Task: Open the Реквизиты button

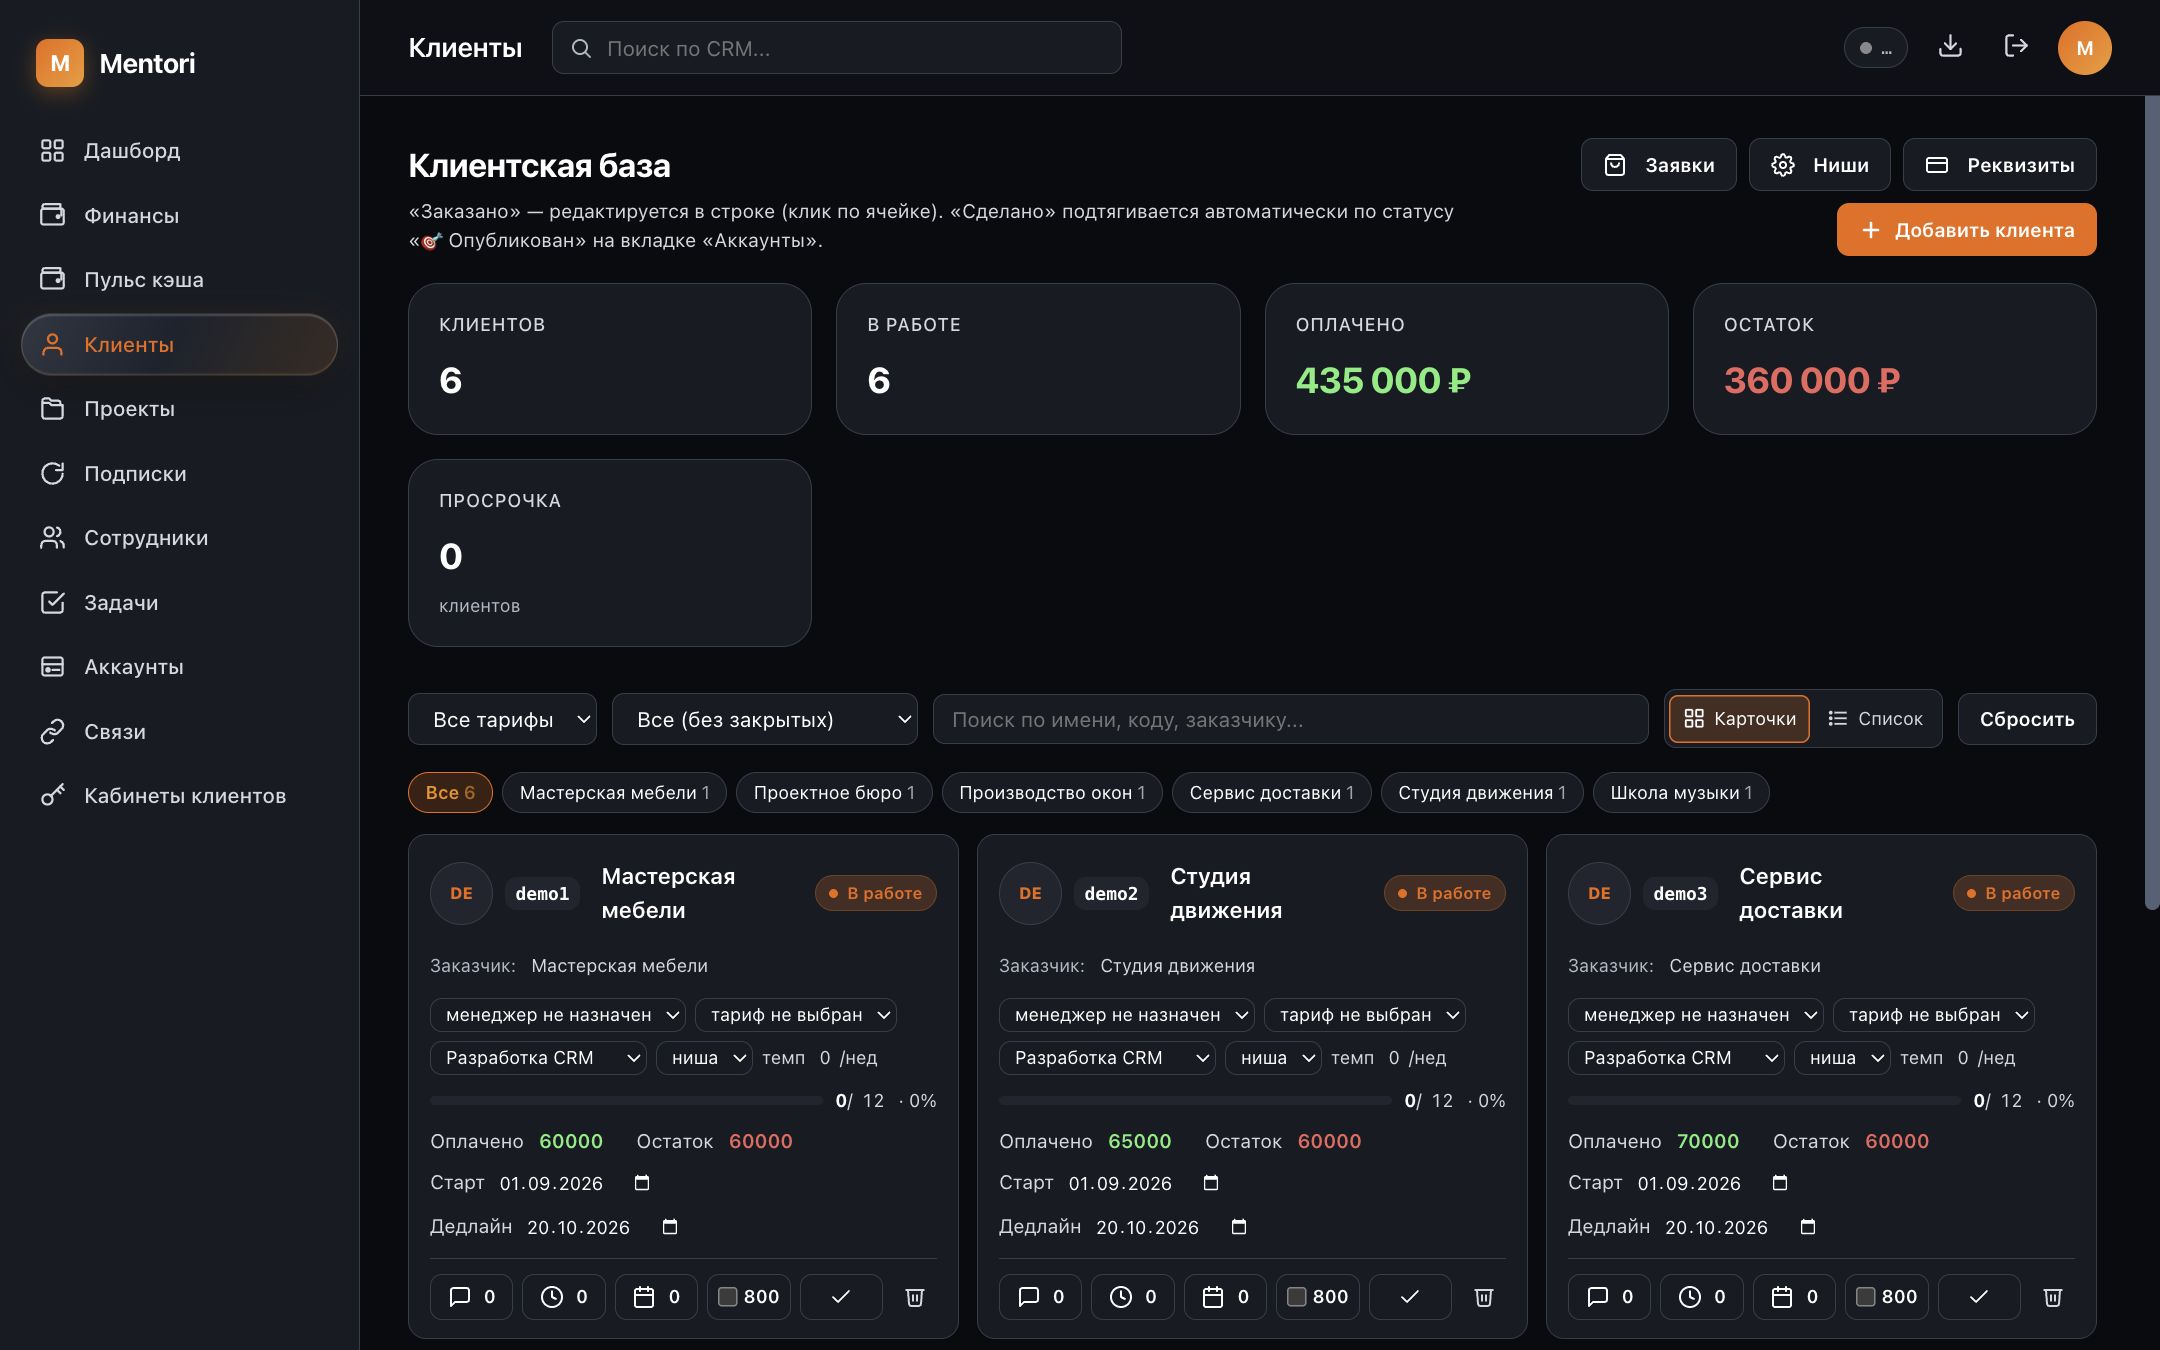Action: click(1999, 165)
